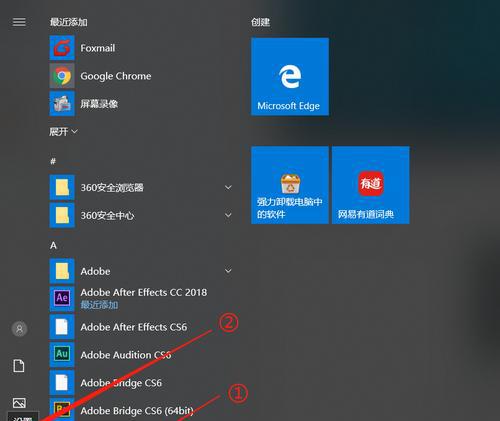Select the Adobe folder label
The image size is (500, 421).
tap(95, 271)
